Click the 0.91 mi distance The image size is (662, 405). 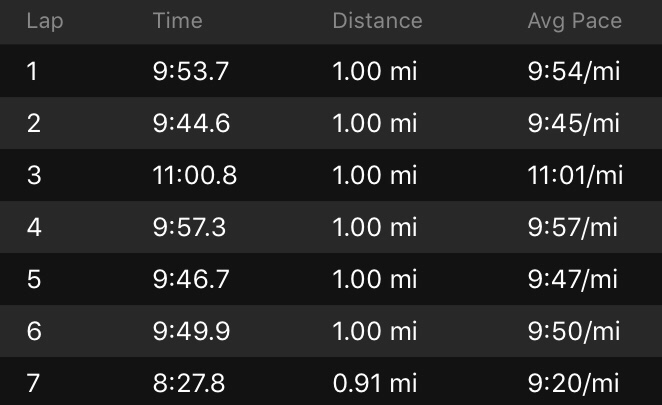point(374,383)
